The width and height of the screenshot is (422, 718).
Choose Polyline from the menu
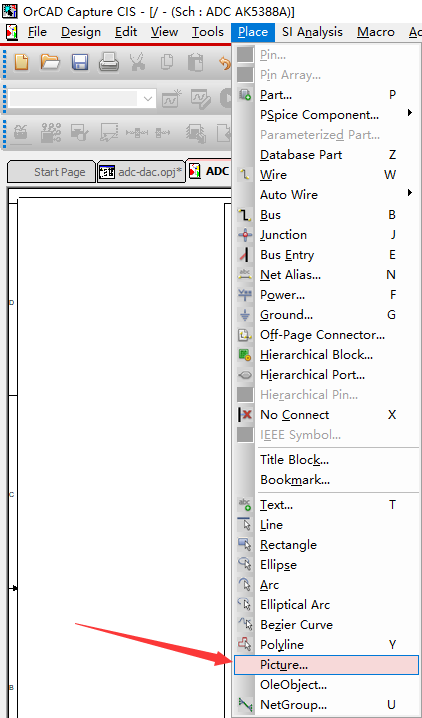(326, 645)
